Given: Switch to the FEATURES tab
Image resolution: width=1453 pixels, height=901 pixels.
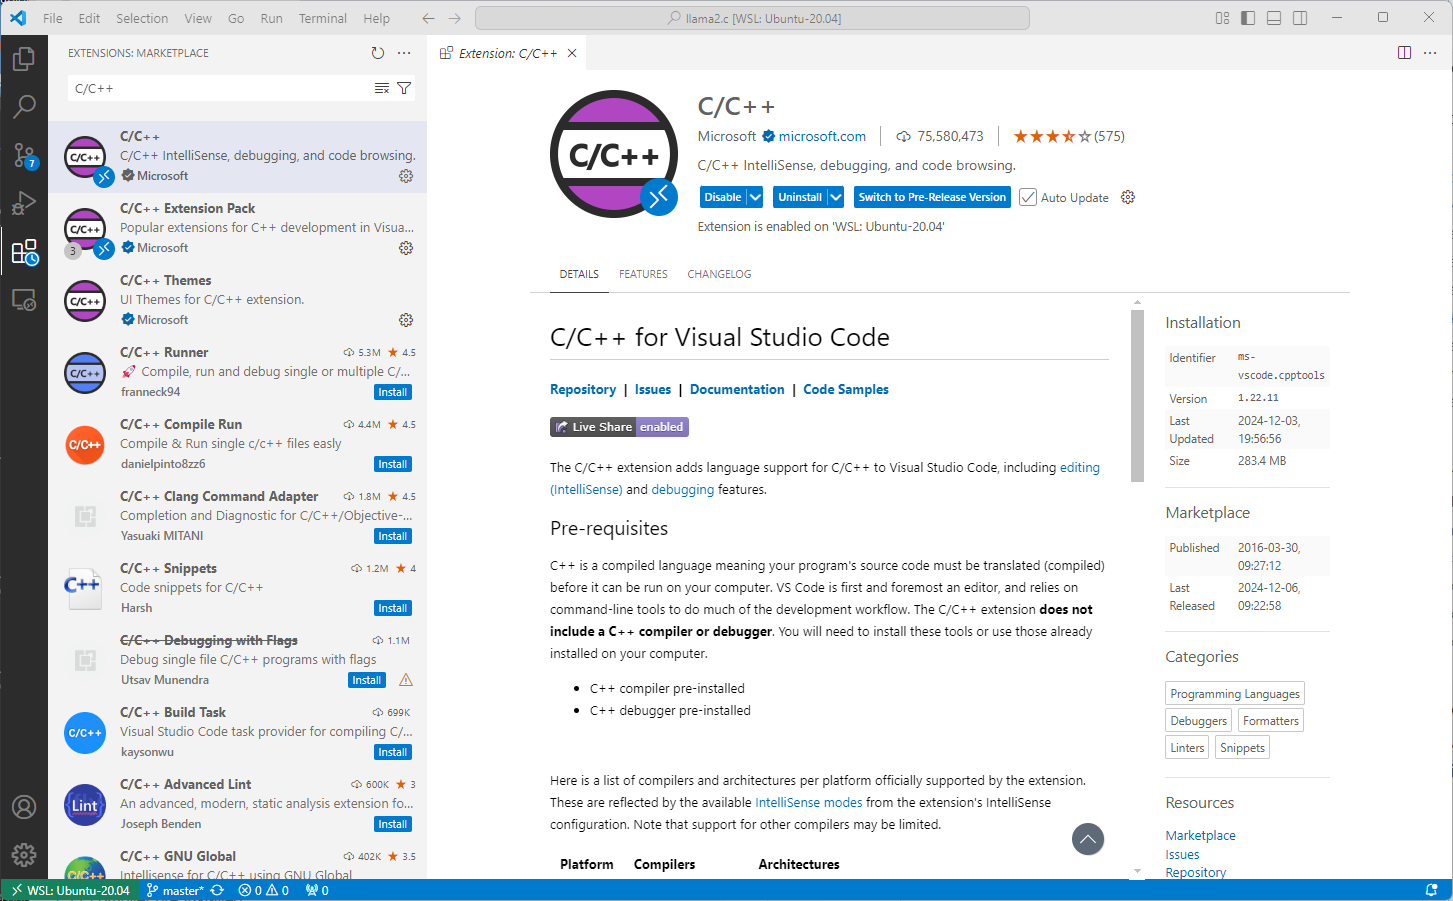Looking at the screenshot, I should 643,274.
